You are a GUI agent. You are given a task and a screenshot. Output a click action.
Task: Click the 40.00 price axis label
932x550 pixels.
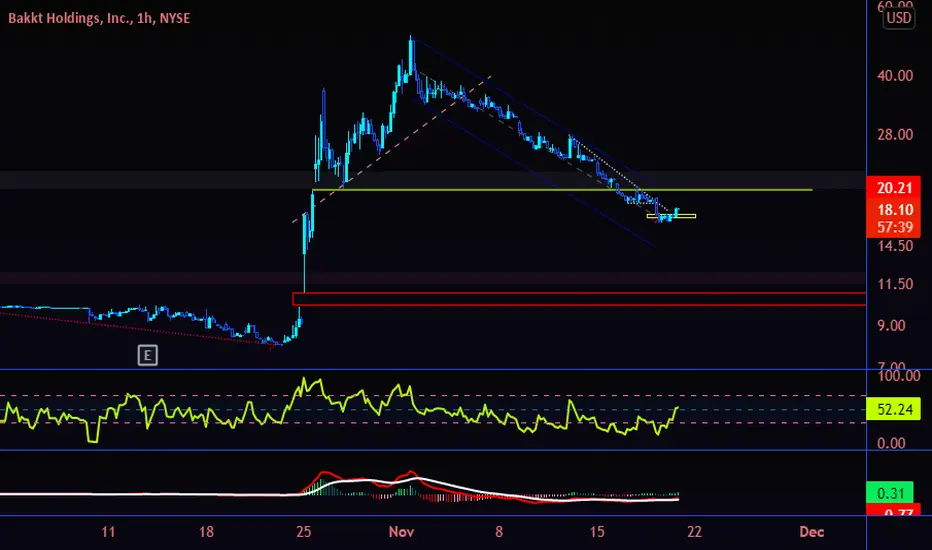(895, 76)
